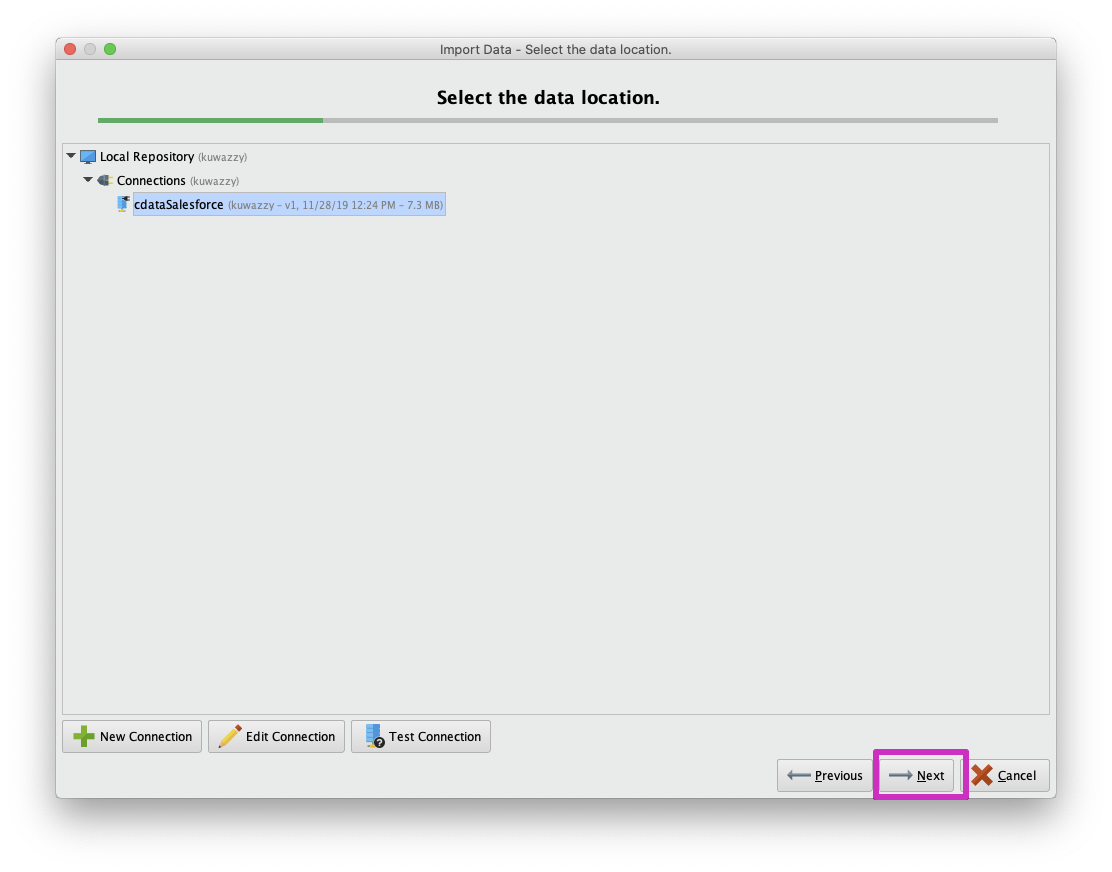
Task: Click the Connections plug icon
Action: click(x=105, y=181)
